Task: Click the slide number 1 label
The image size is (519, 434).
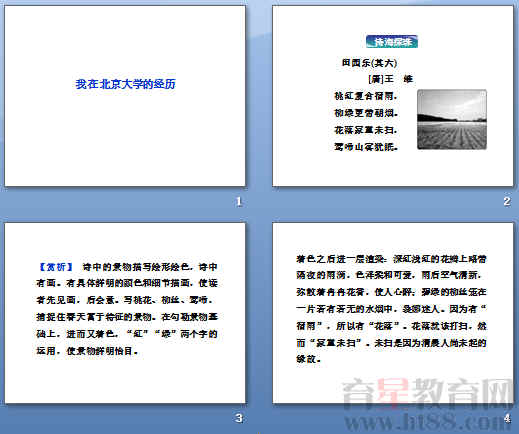Action: coord(239,201)
